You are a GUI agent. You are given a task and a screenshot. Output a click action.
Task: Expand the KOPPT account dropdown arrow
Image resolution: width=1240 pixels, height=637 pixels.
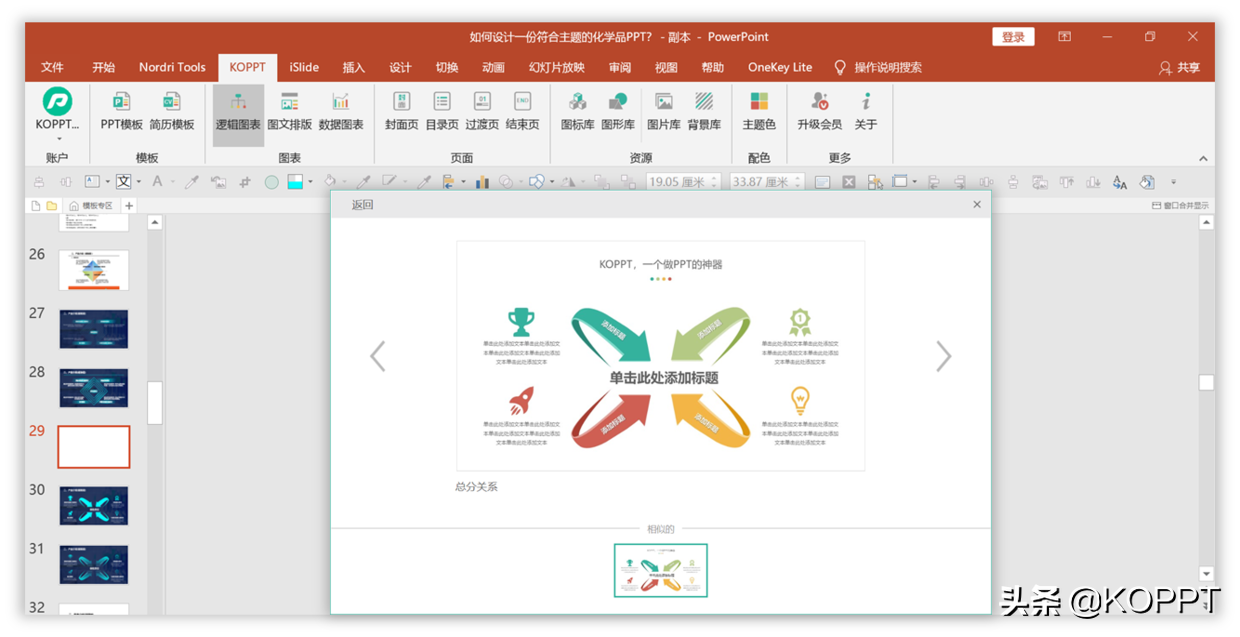[x=59, y=138]
